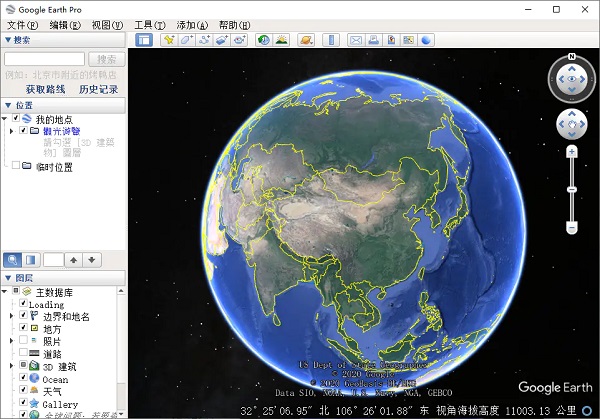Expand the 3D 建筑 layer arrow
The width and height of the screenshot is (600, 419).
point(11,366)
